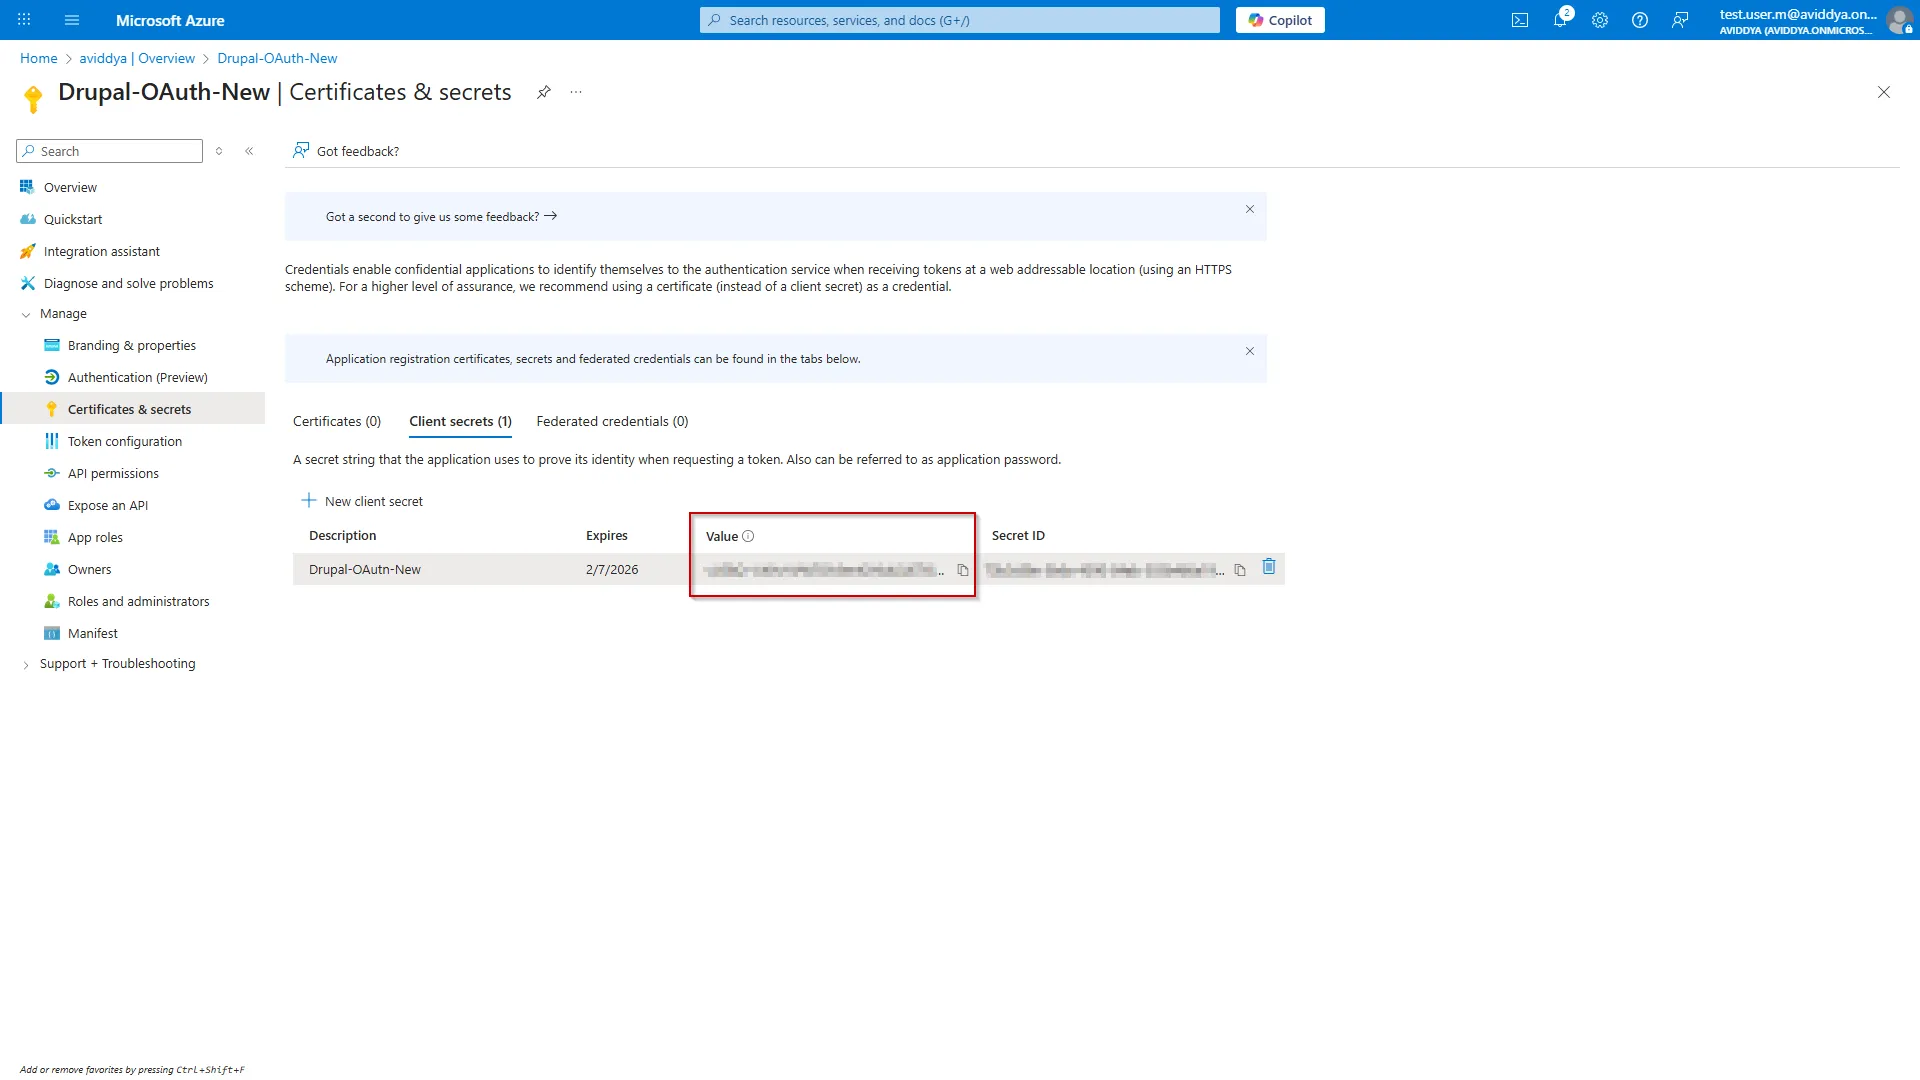Viewport: 1920px width, 1080px height.
Task: Click the Secret ID column header
Action: click(1018, 536)
